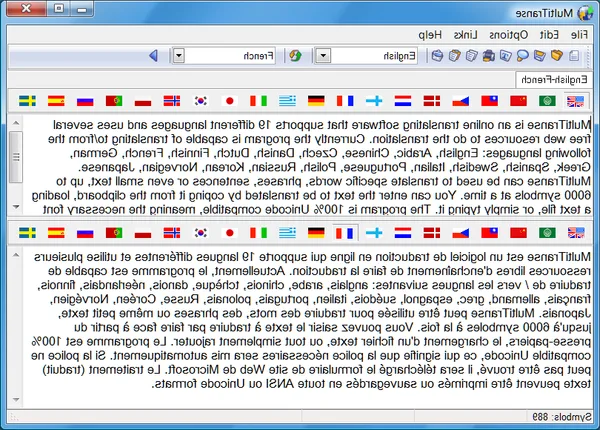Select Greek flag in source flag row
This screenshot has width=600, height=430.
point(287,101)
